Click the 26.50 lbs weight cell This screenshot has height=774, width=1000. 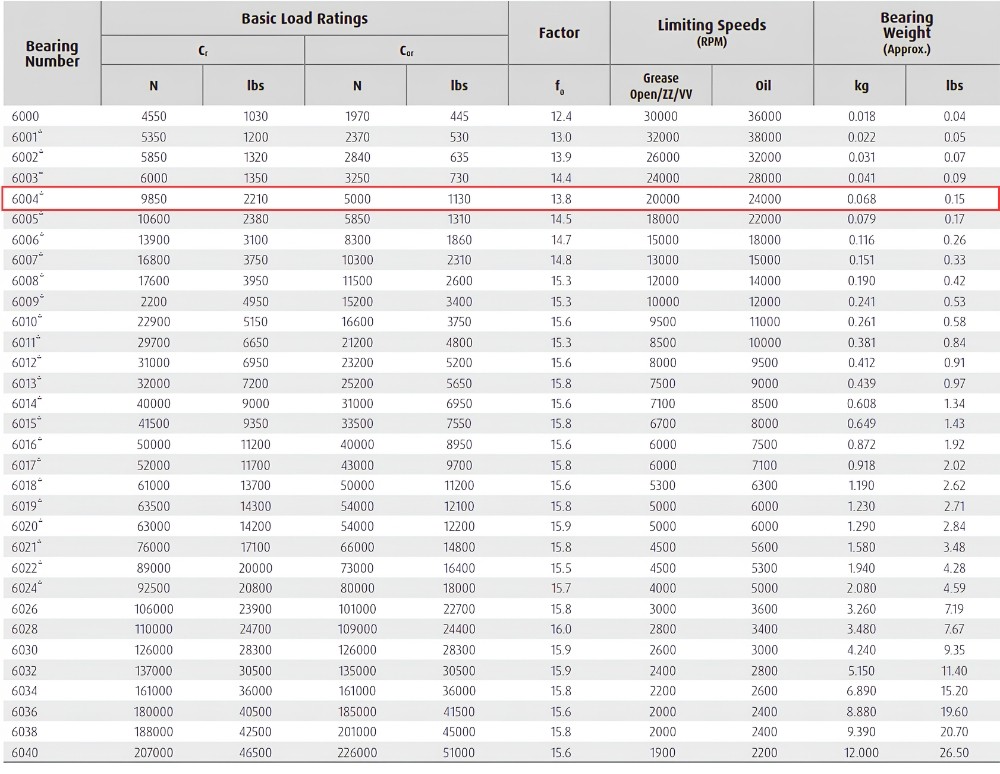tap(954, 752)
